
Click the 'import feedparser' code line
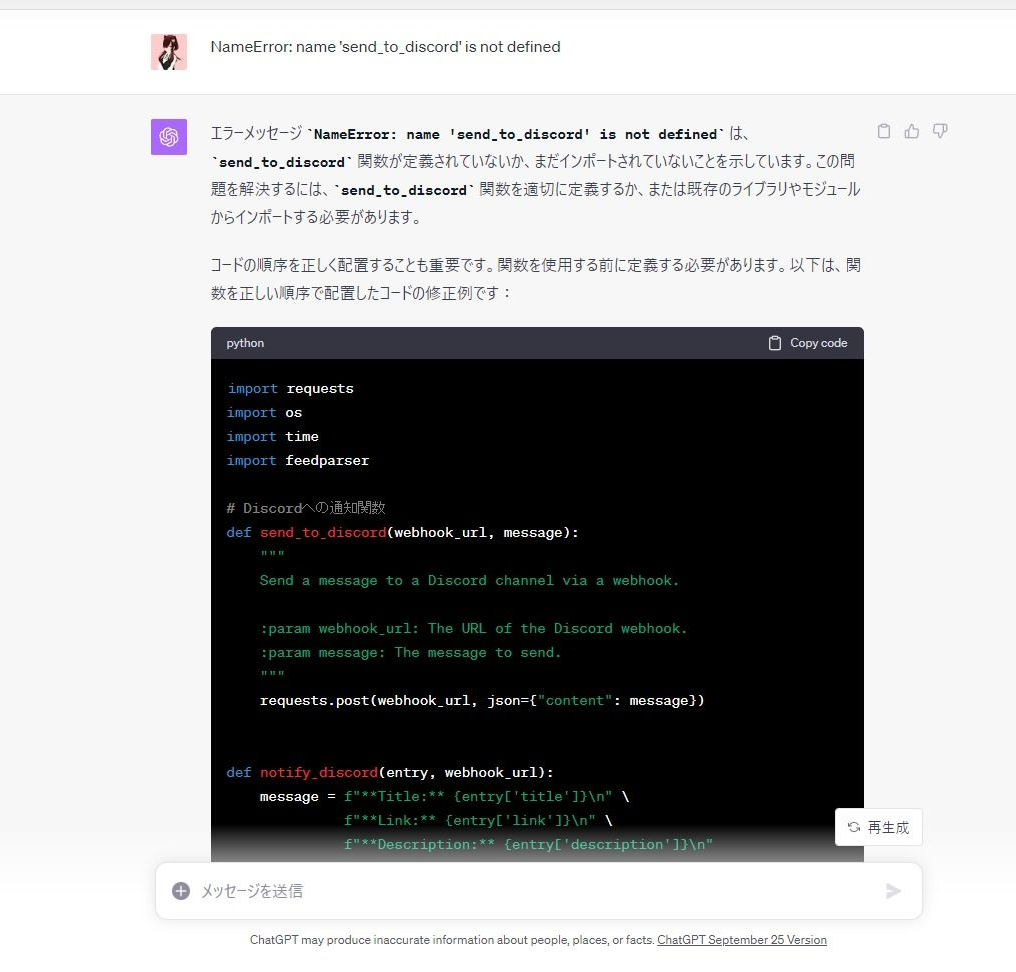[298, 460]
